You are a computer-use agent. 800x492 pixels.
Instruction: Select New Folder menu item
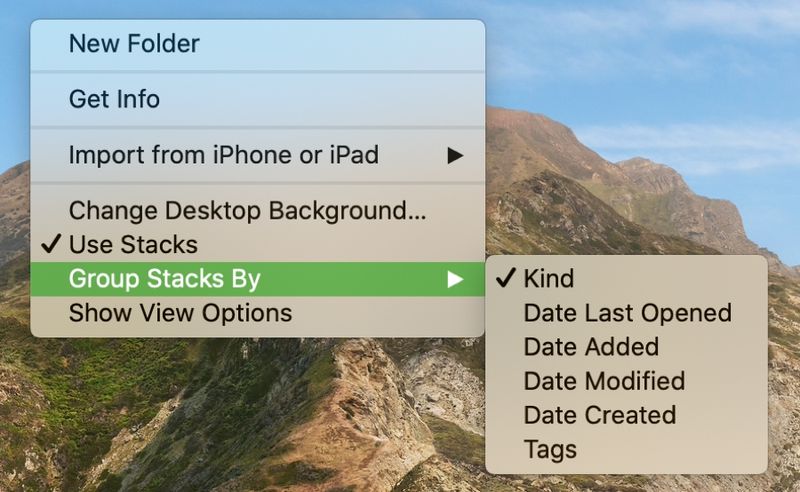(x=258, y=44)
